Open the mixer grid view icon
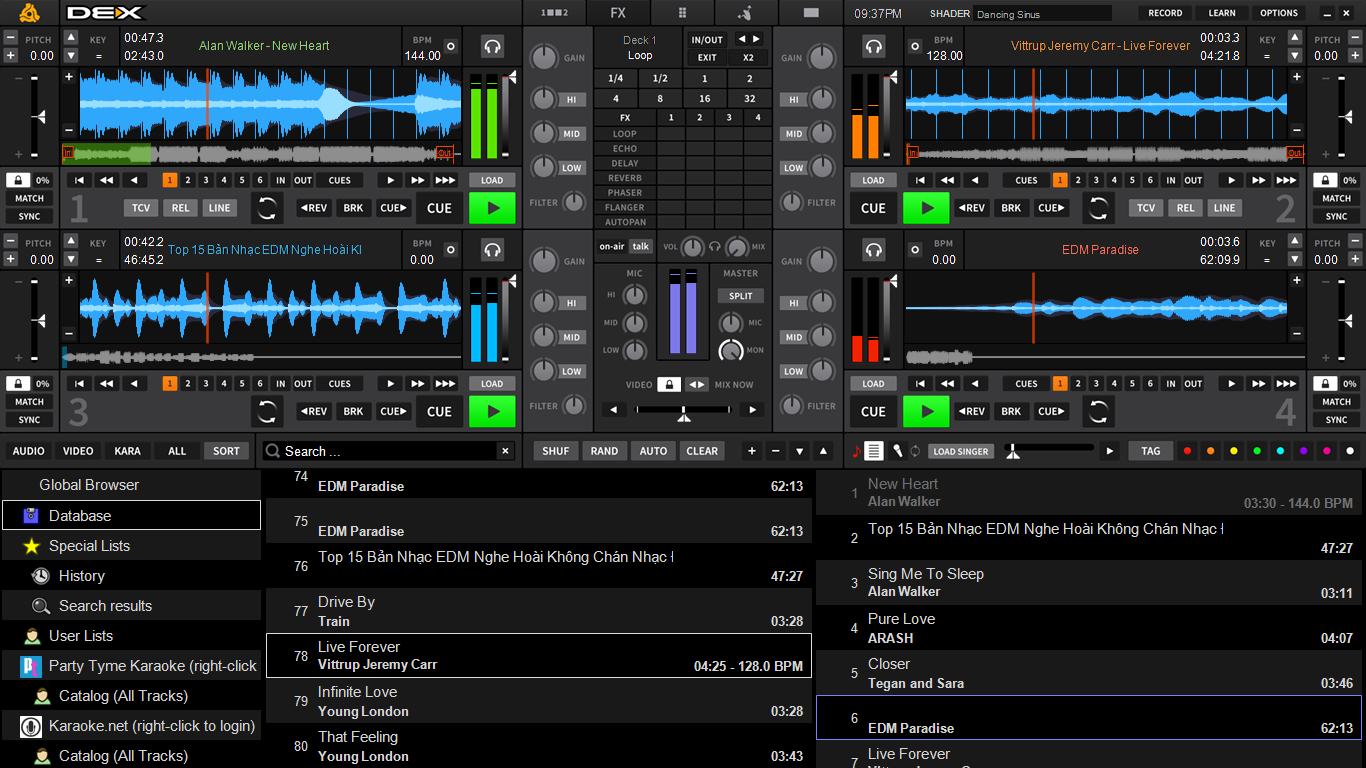The width and height of the screenshot is (1366, 768). click(x=682, y=13)
